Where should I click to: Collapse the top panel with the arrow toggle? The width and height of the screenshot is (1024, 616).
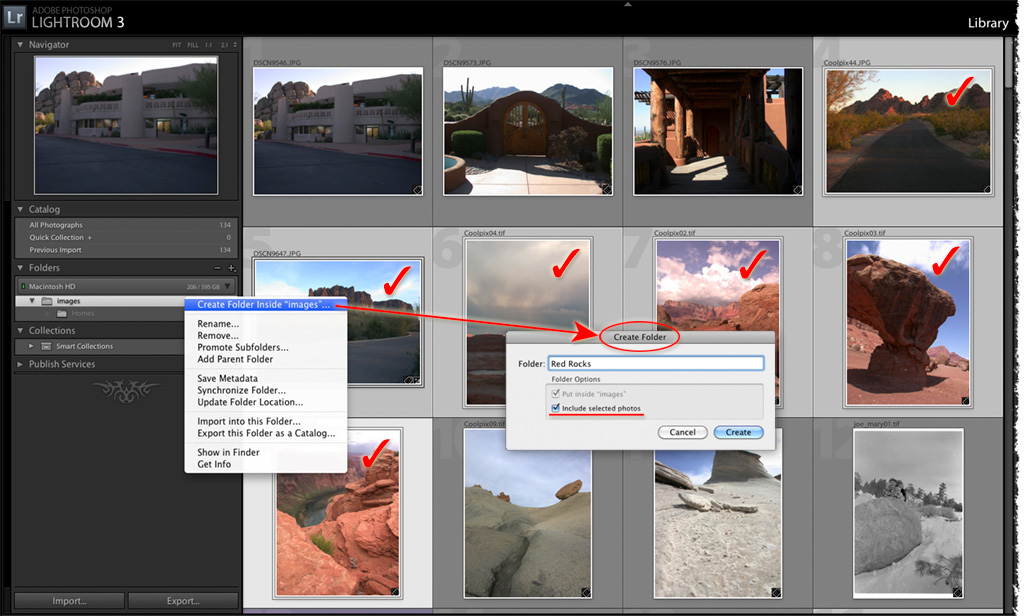click(627, 5)
